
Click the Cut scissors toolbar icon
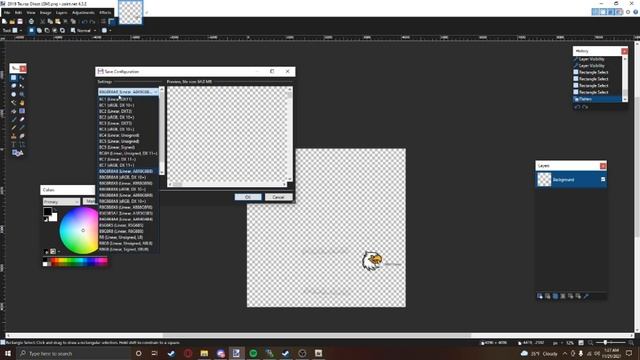click(x=42, y=21)
